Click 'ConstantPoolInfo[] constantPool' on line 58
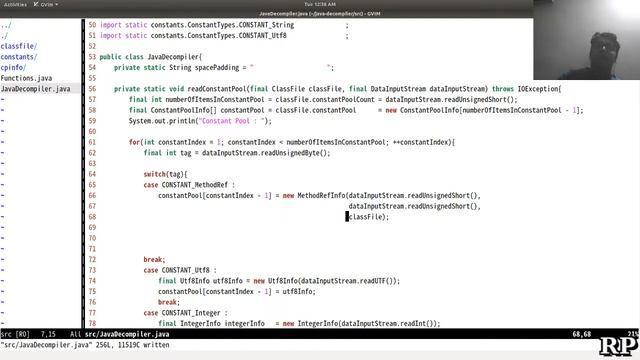The width and height of the screenshot is (640, 360). 207,110
